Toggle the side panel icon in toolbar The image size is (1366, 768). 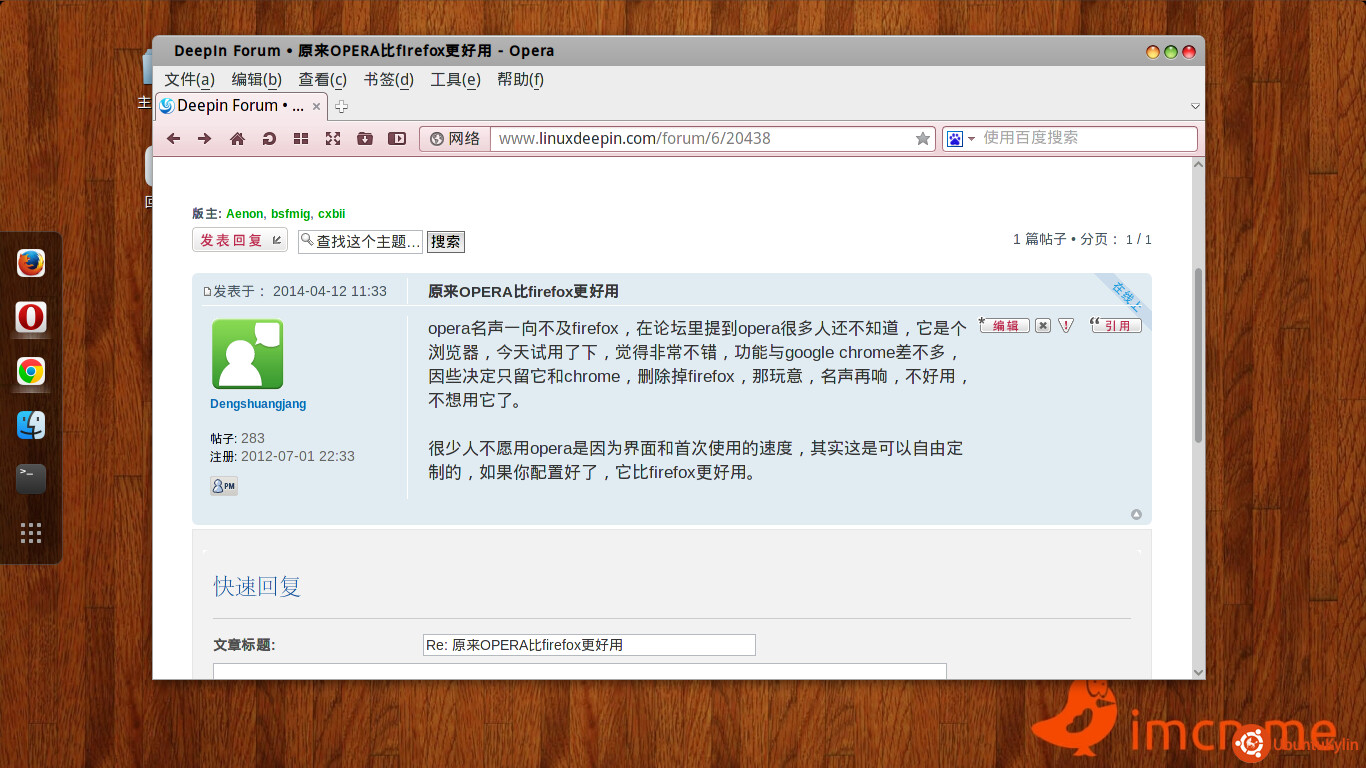click(x=397, y=139)
